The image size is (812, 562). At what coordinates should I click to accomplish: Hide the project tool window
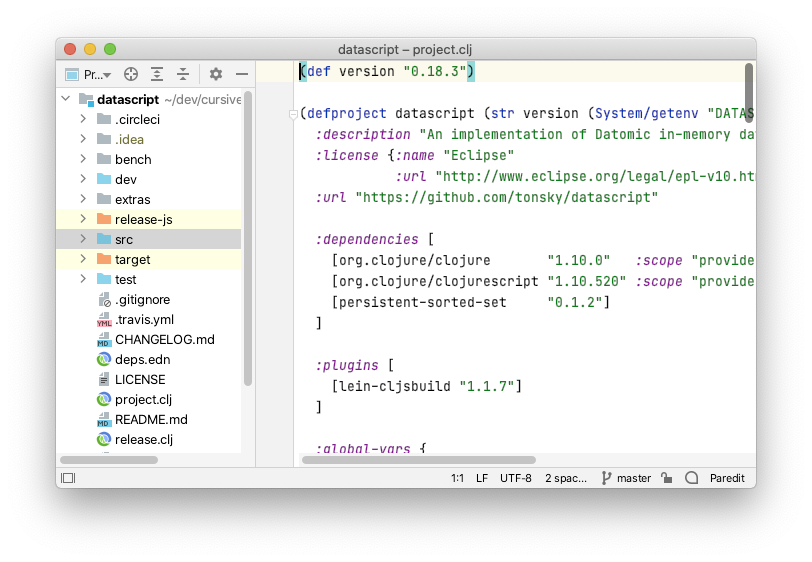tap(242, 75)
